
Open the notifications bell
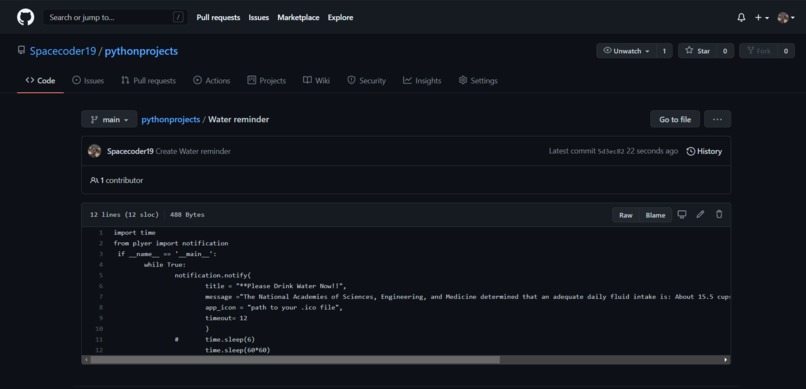coord(741,17)
